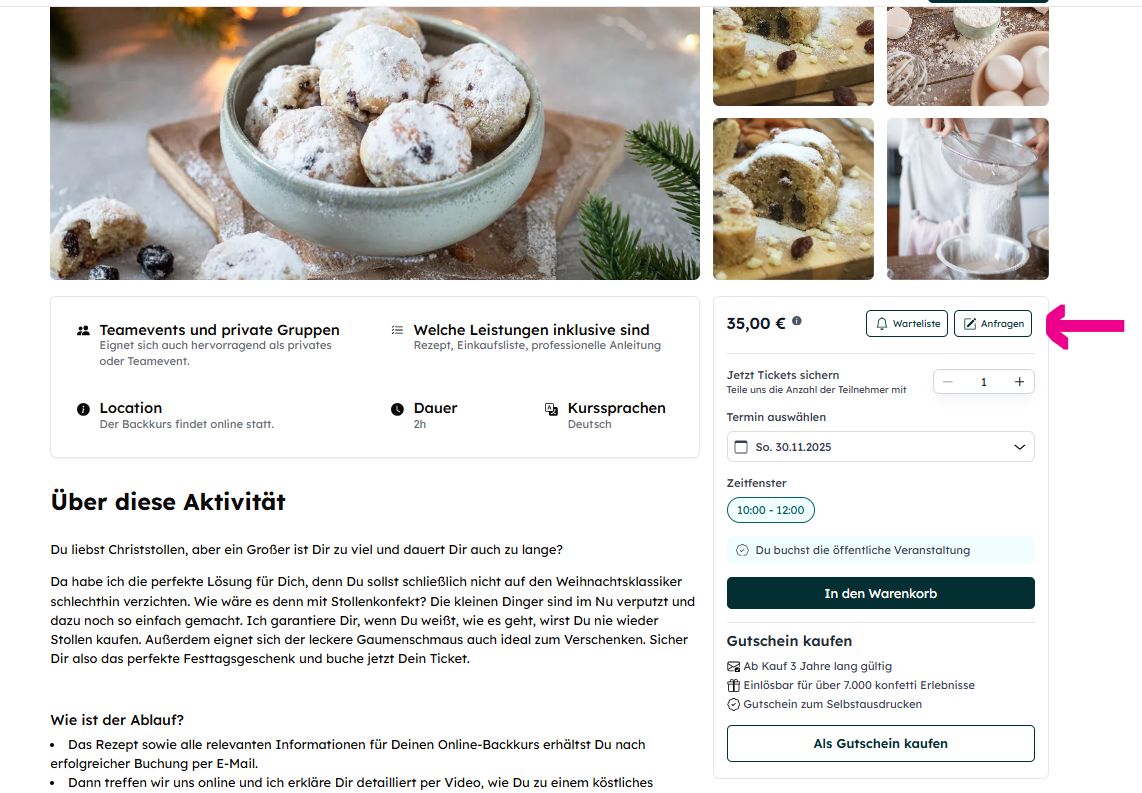Open the powdered sugar sifting thumbnail
This screenshot has height=793, width=1142.
click(x=968, y=199)
